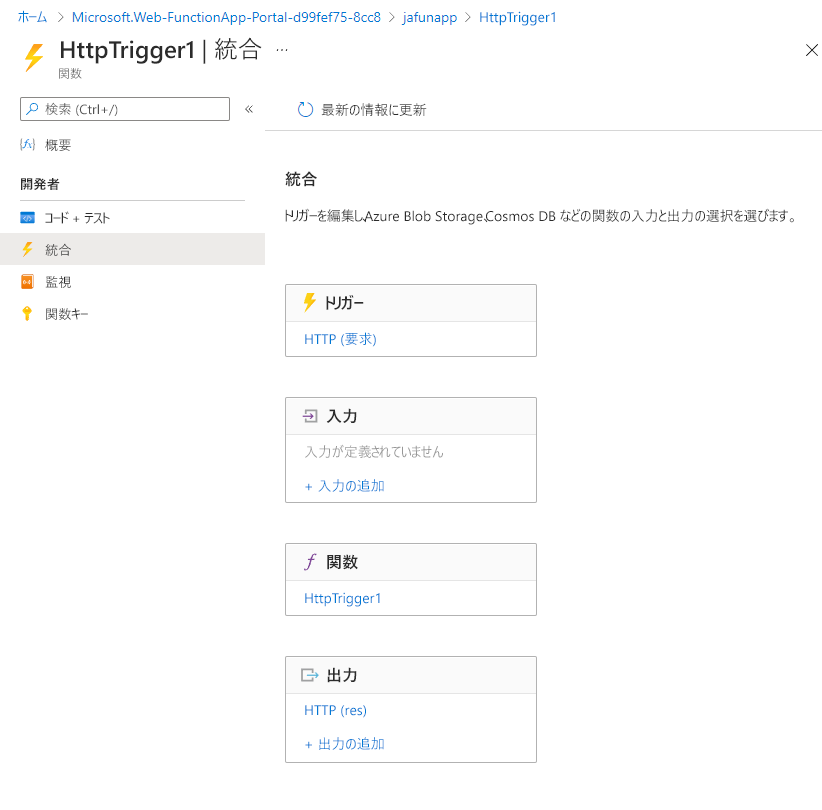Click the トリガー card header label
The image size is (822, 810).
[344, 303]
